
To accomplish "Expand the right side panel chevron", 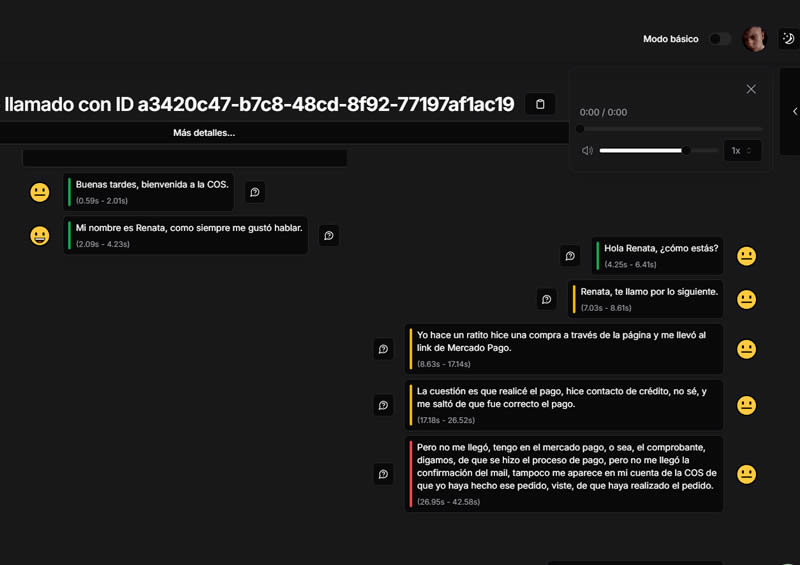I will (x=793, y=111).
